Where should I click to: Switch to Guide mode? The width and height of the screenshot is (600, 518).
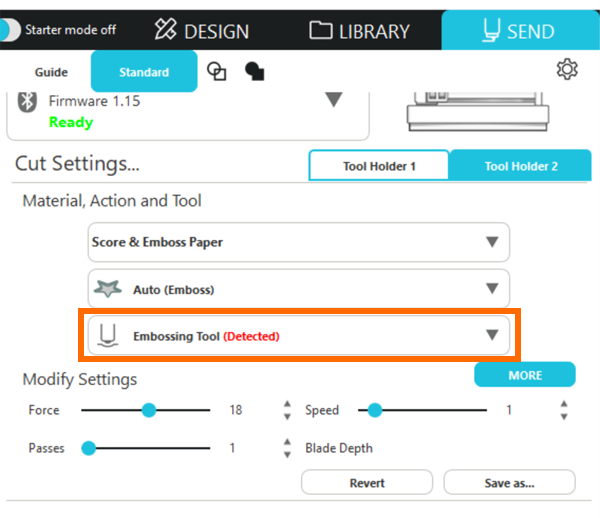[51, 72]
